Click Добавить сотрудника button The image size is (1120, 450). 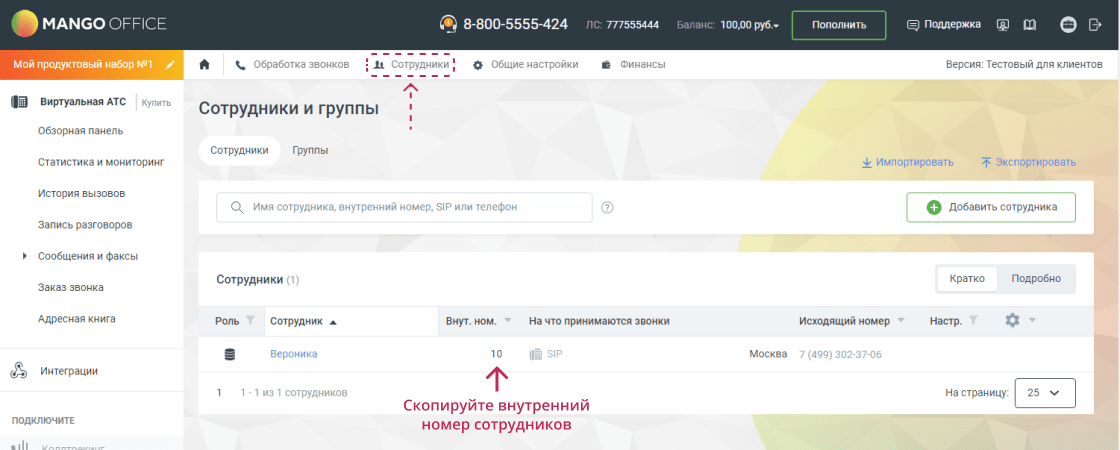991,207
